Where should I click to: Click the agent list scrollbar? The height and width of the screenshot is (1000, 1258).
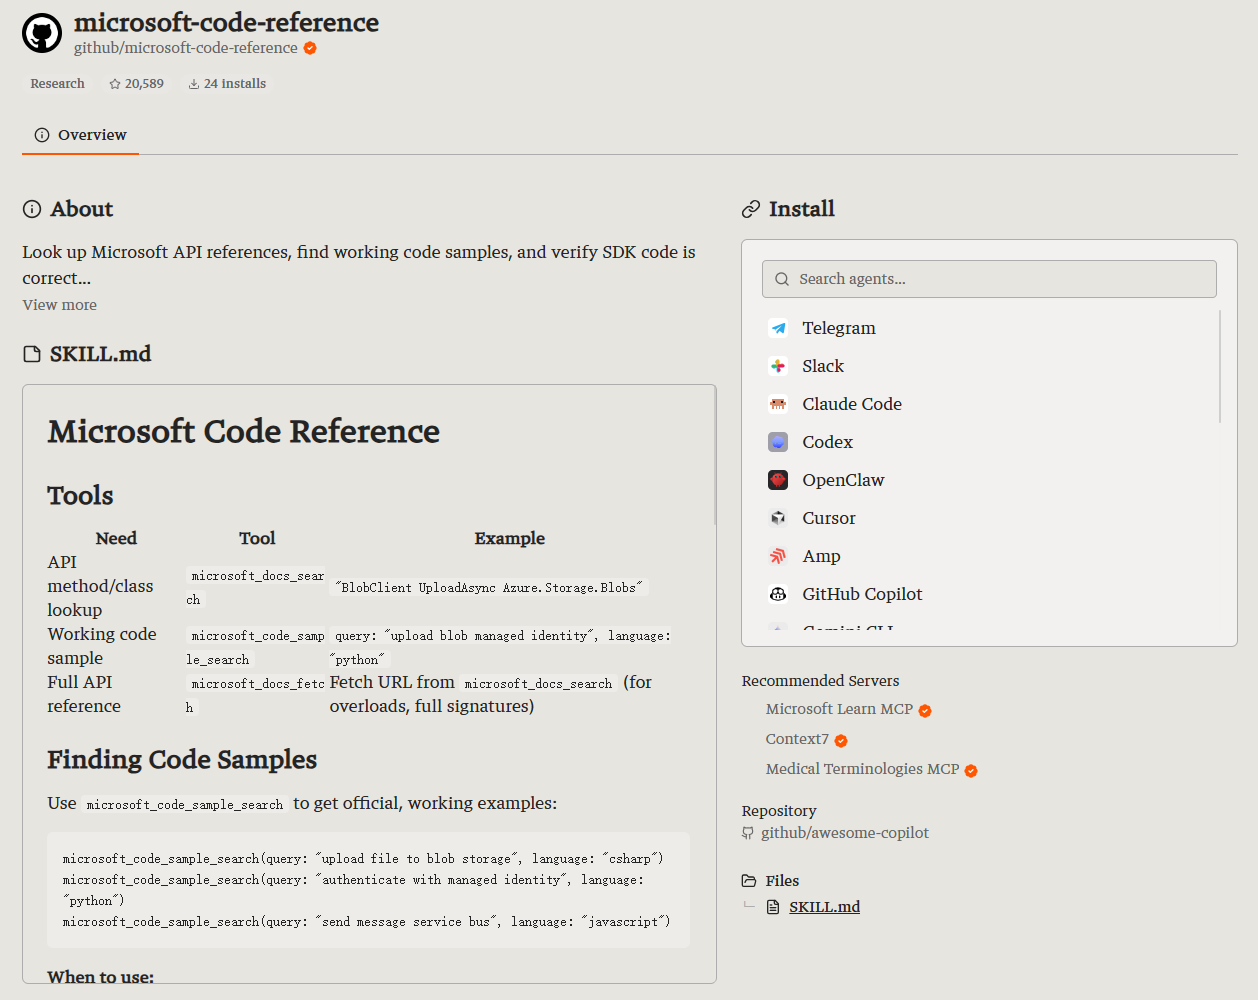(1220, 366)
